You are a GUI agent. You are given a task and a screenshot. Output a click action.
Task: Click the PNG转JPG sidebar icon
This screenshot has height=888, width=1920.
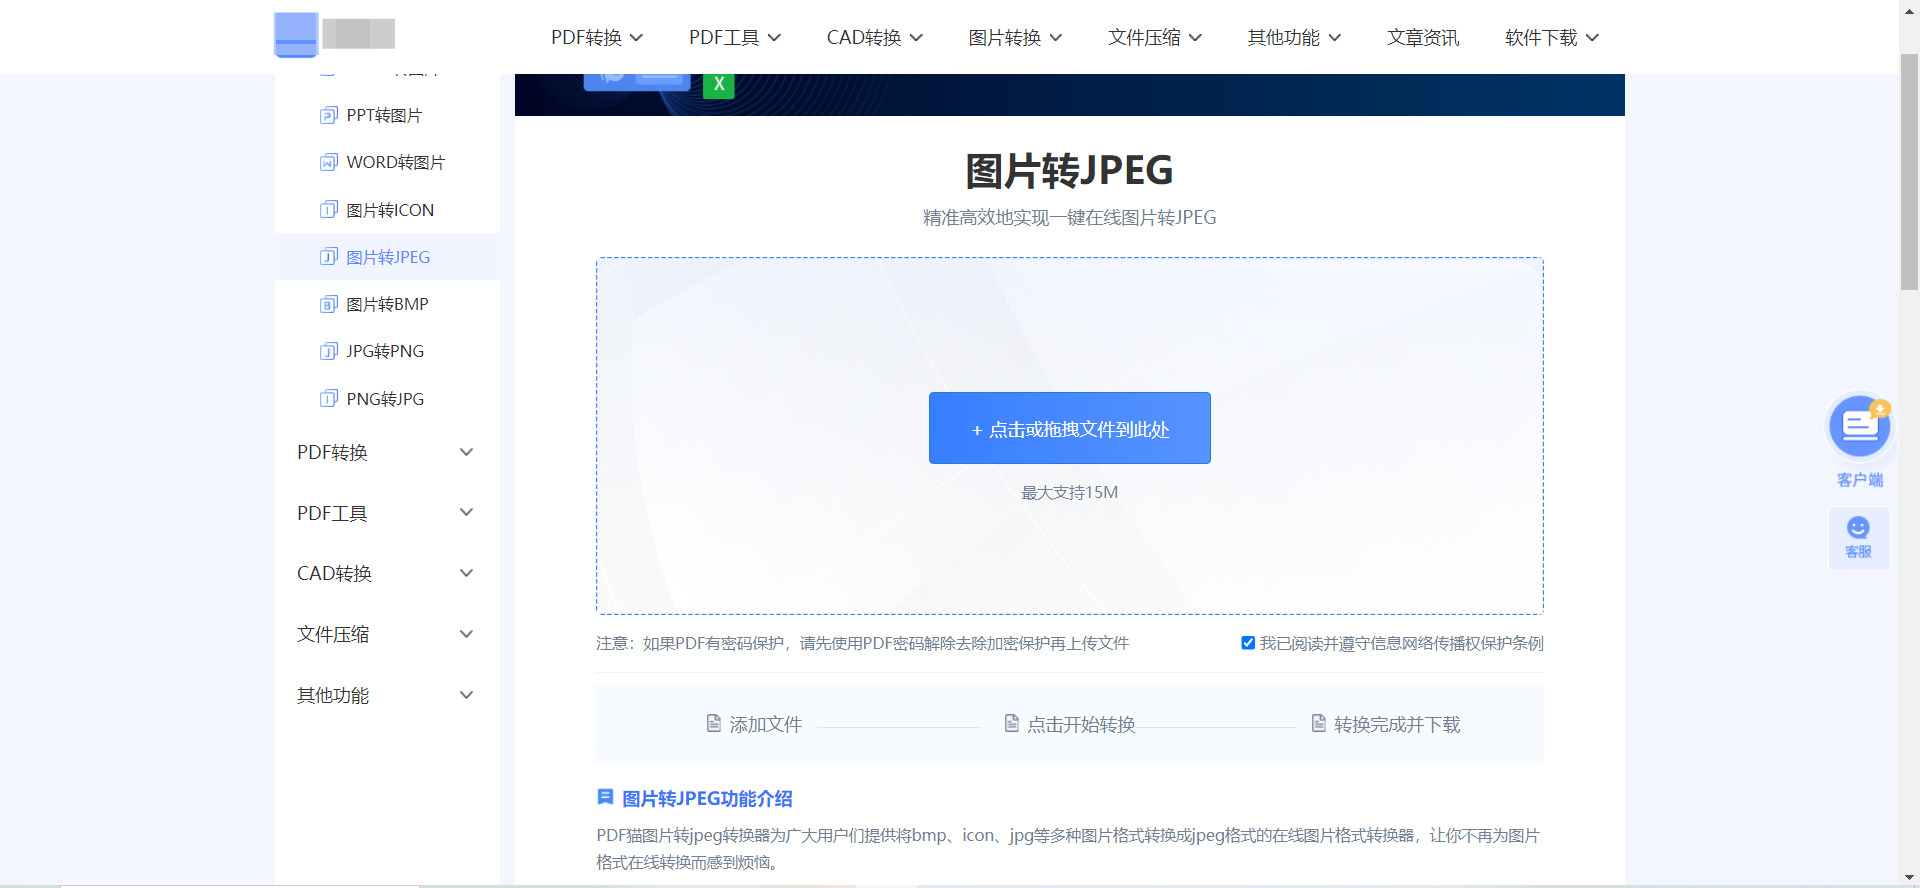pyautogui.click(x=328, y=399)
